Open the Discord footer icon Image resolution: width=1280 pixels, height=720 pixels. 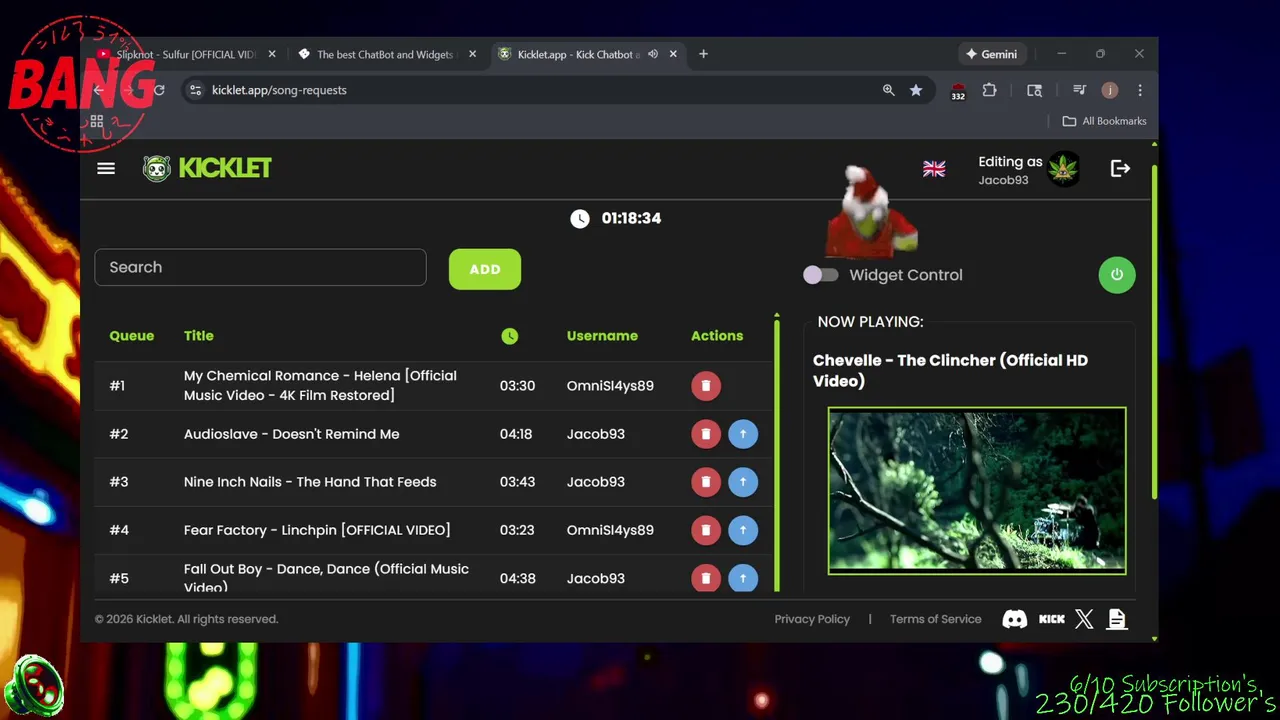[x=1014, y=619]
